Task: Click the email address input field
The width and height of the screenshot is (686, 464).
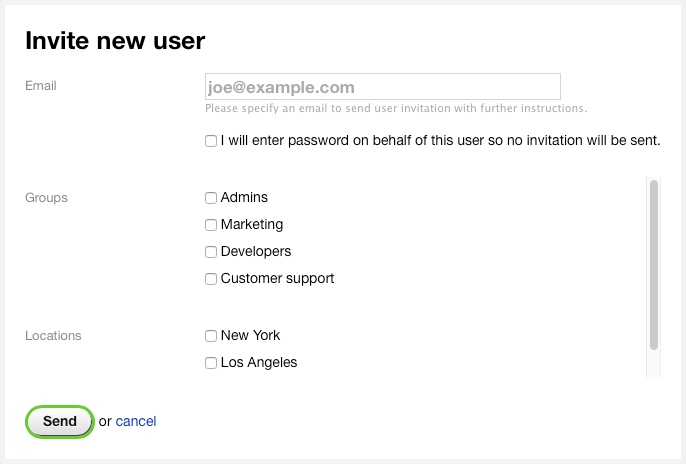Action: (x=382, y=87)
